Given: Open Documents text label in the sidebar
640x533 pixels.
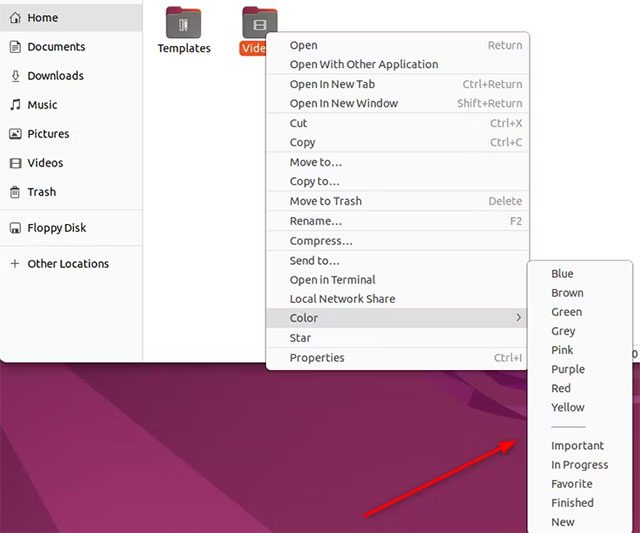Looking at the screenshot, I should (x=56, y=47).
